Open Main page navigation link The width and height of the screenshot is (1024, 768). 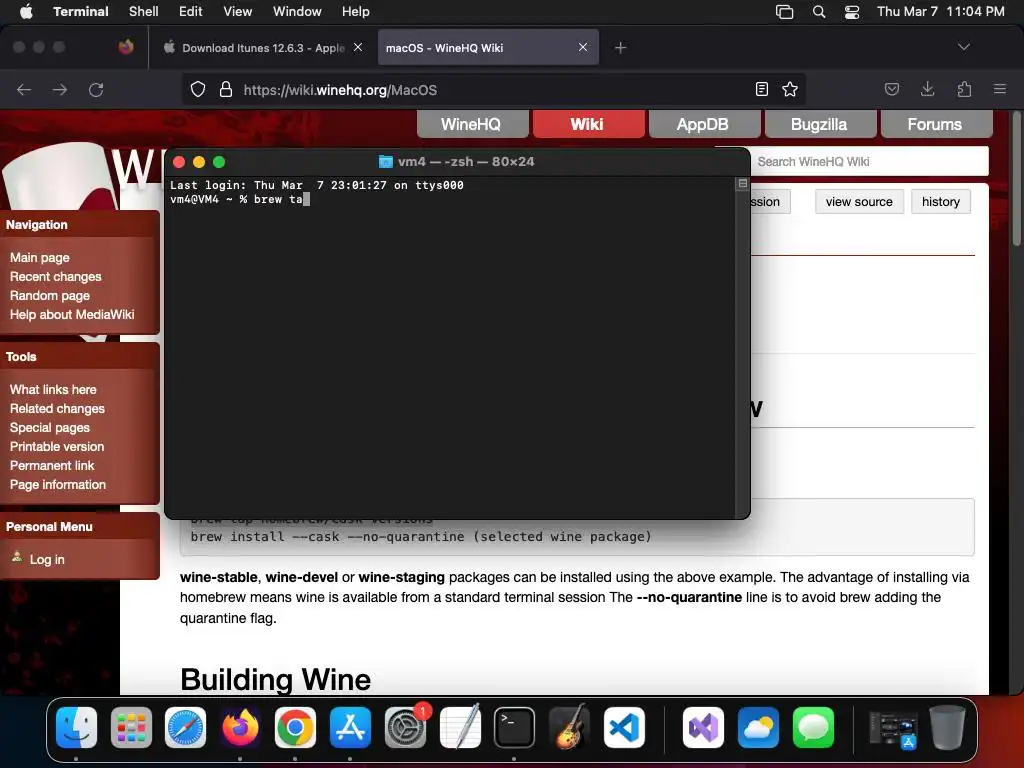[40, 258]
